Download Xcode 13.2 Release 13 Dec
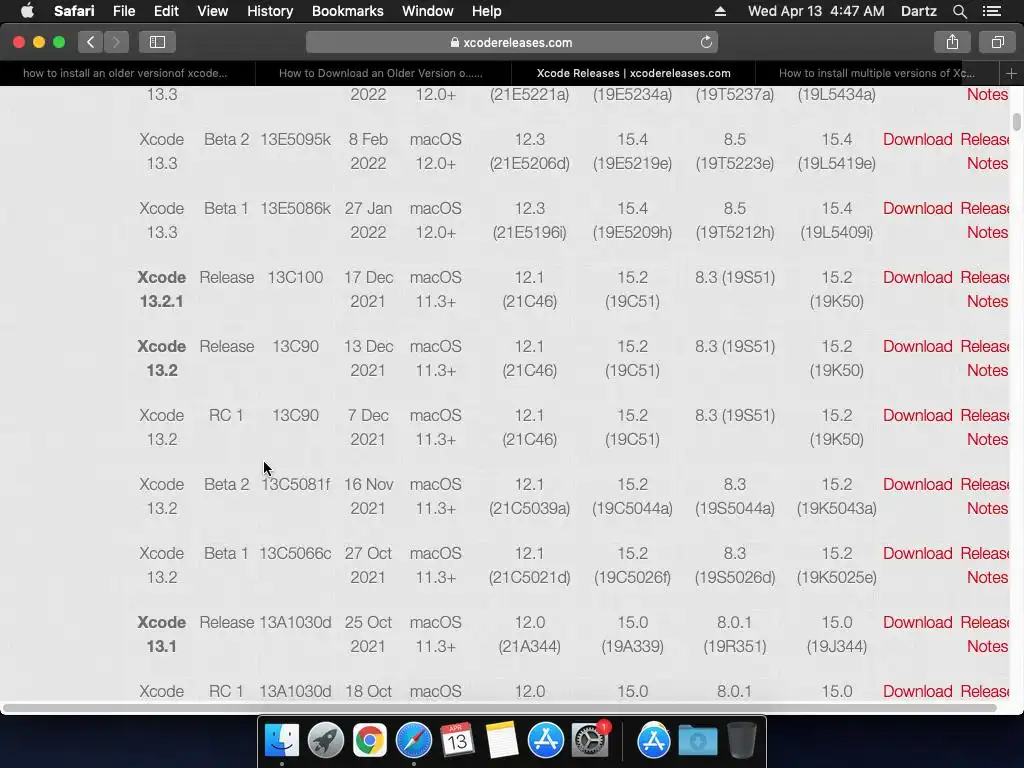Image resolution: width=1024 pixels, height=768 pixels. (918, 346)
